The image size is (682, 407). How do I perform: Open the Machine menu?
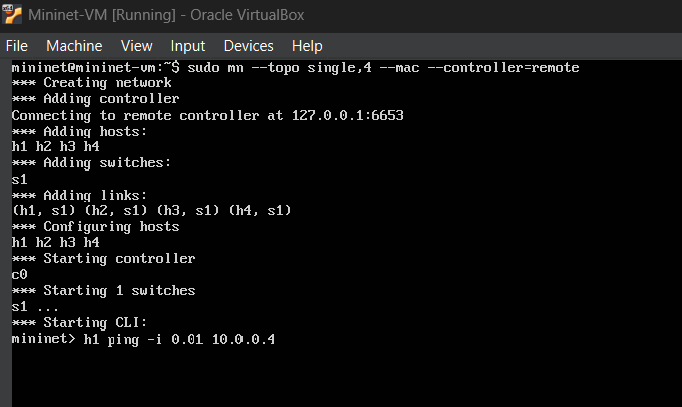pyautogui.click(x=74, y=46)
